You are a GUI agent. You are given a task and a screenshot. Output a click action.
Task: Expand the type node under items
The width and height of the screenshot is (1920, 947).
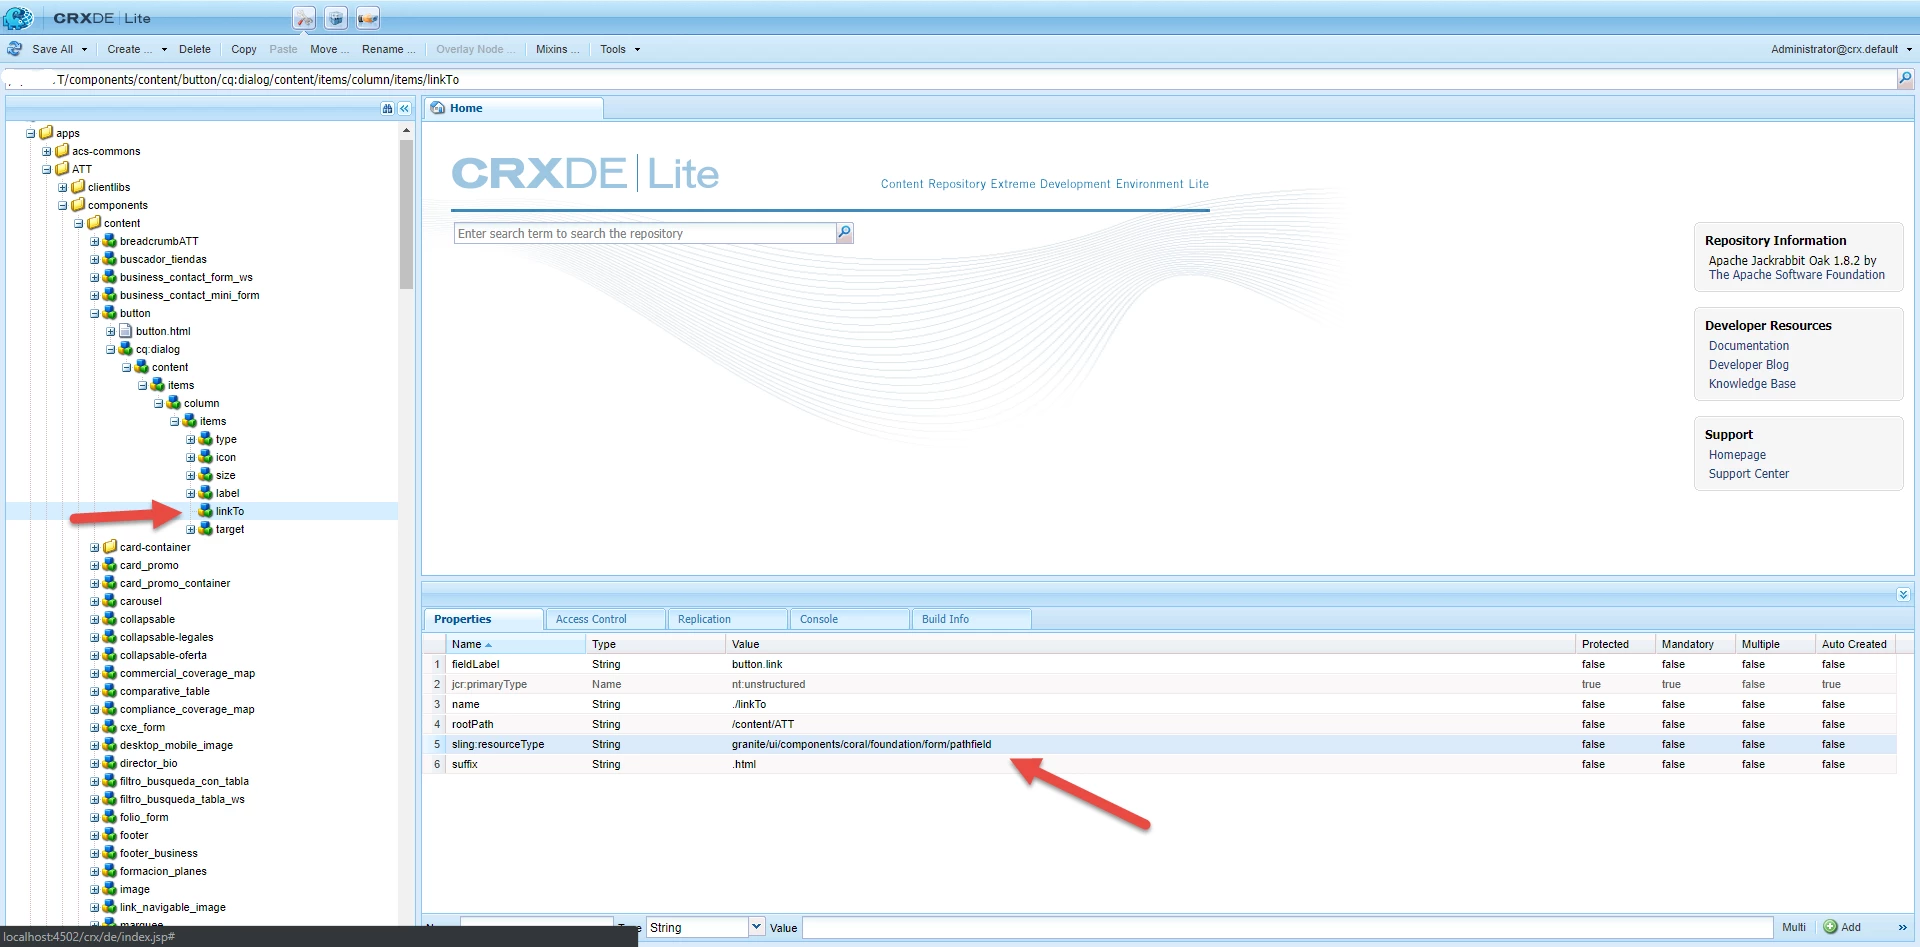click(191, 439)
